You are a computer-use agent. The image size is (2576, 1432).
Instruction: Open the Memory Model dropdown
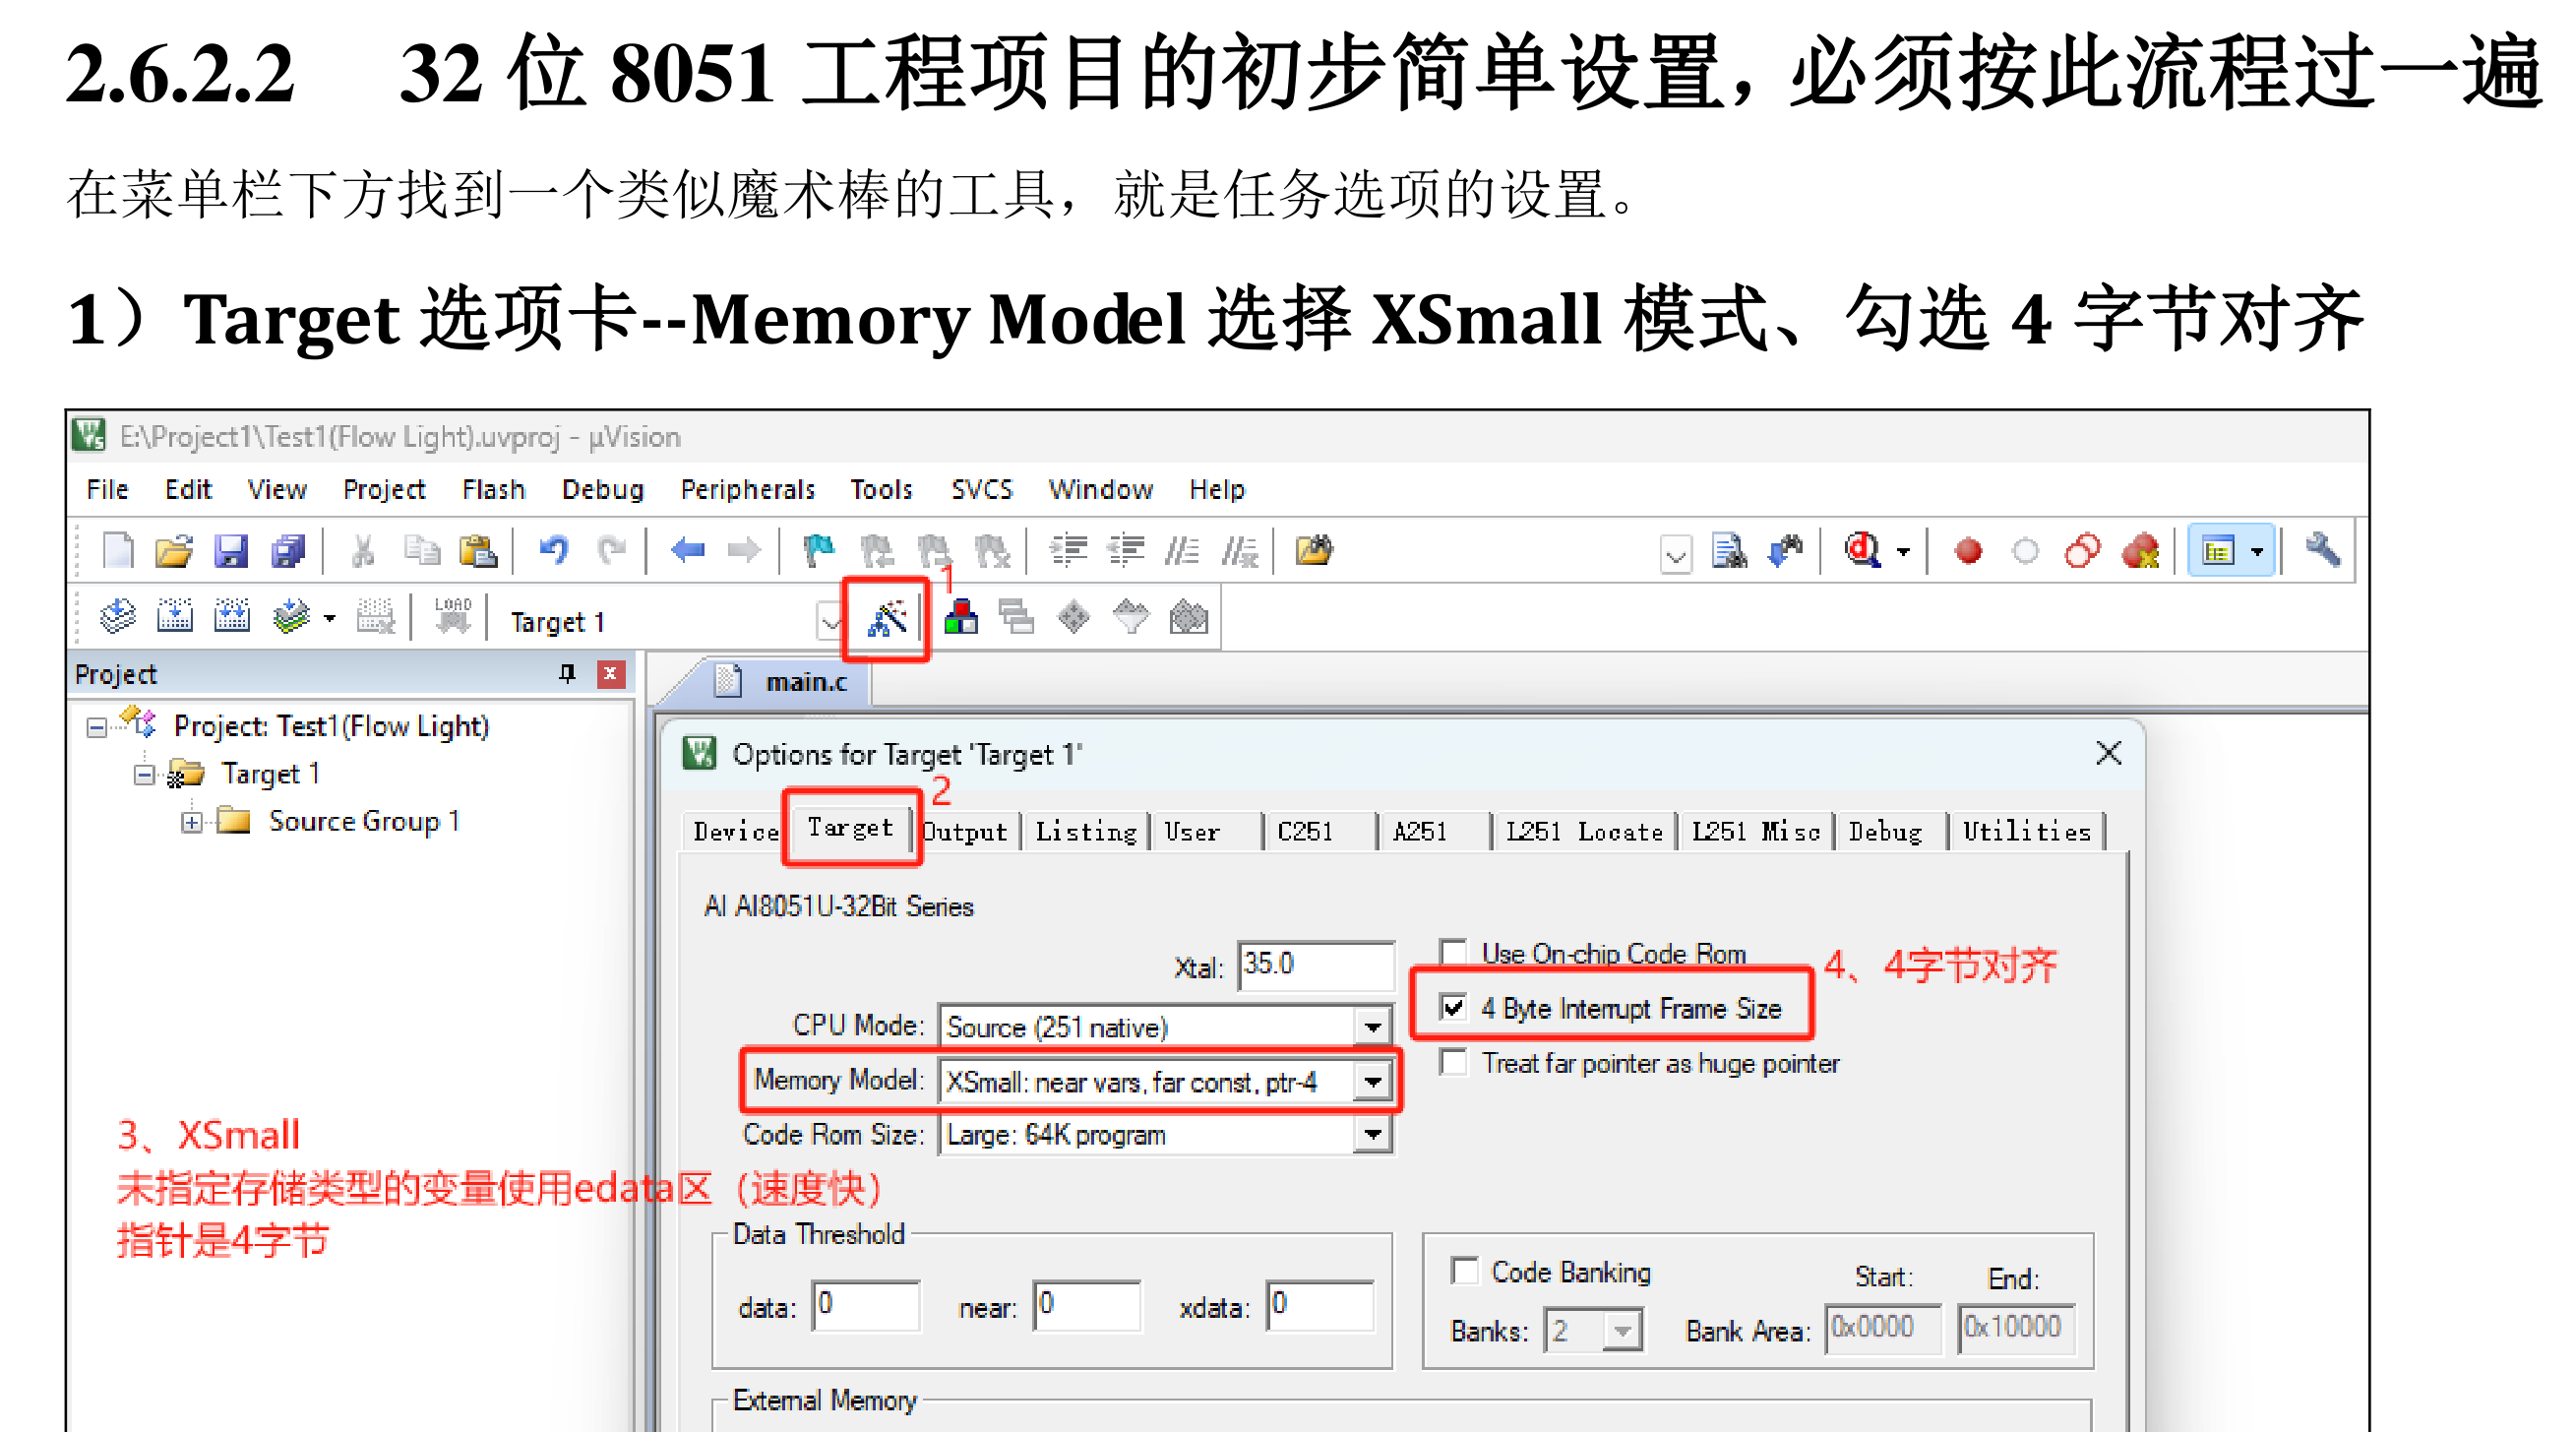[1373, 1082]
